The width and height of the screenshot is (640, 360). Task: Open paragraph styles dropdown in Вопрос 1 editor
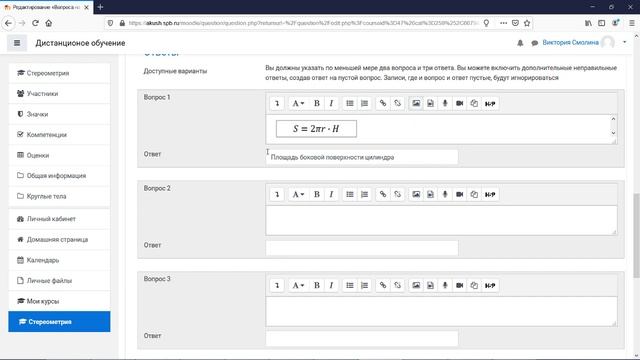click(x=298, y=104)
